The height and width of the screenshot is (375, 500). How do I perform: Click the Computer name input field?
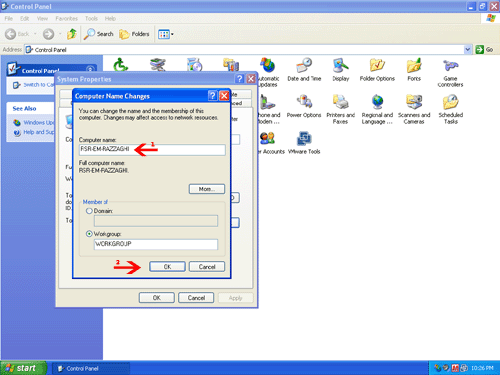(152, 149)
